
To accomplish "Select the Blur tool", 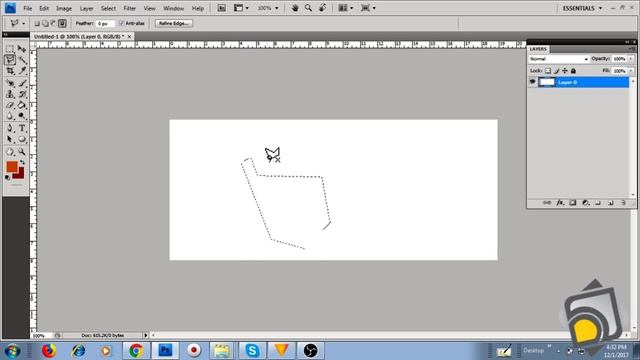I will coord(10,116).
